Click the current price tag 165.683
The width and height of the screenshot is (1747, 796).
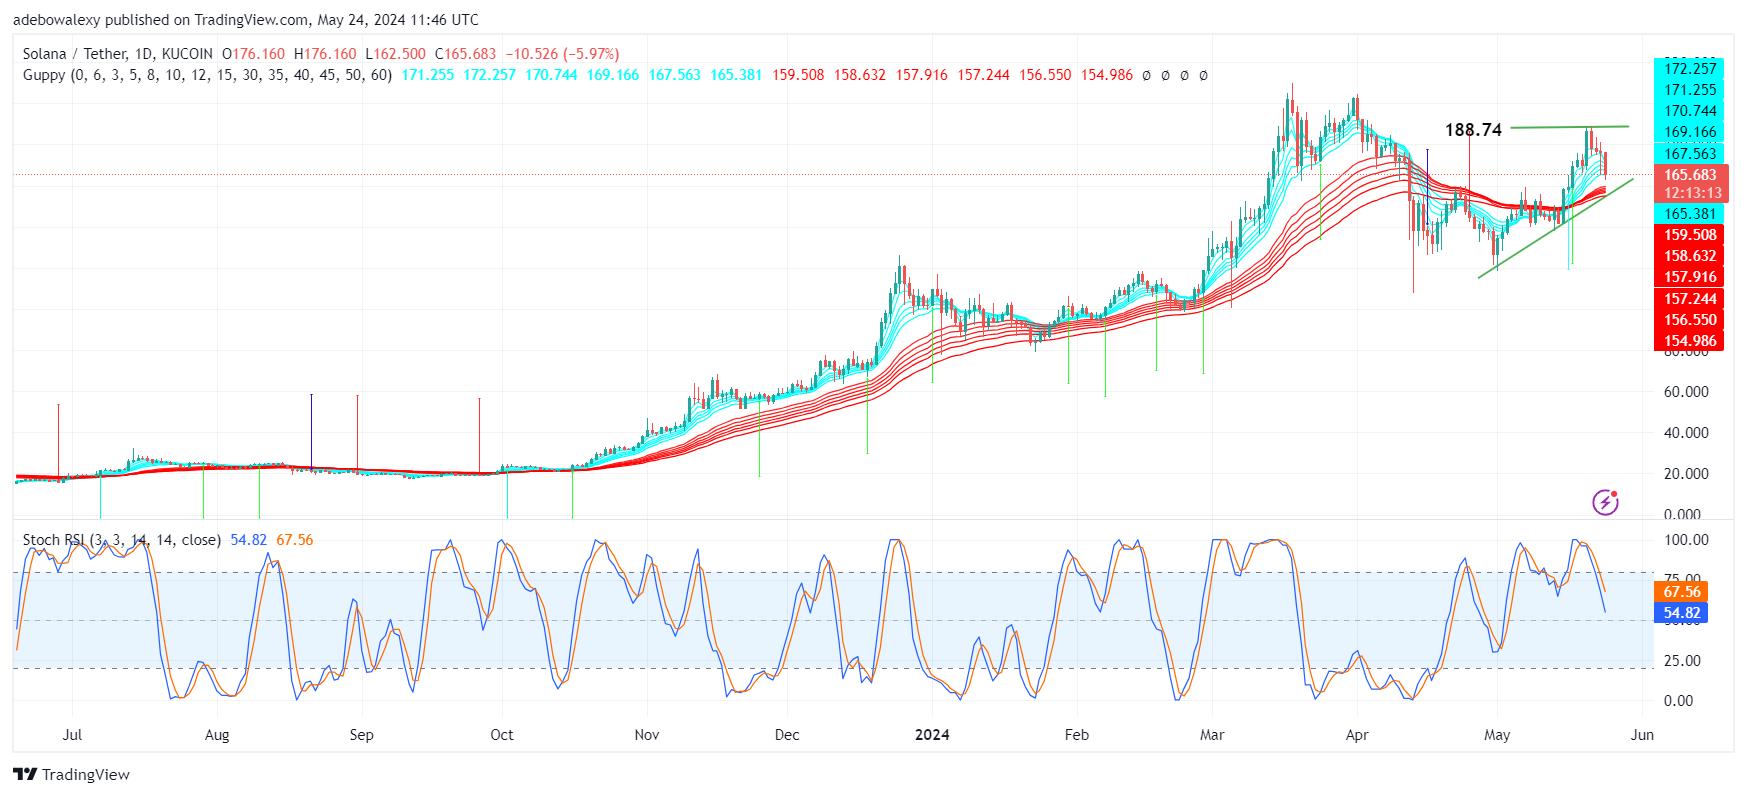click(x=1690, y=175)
